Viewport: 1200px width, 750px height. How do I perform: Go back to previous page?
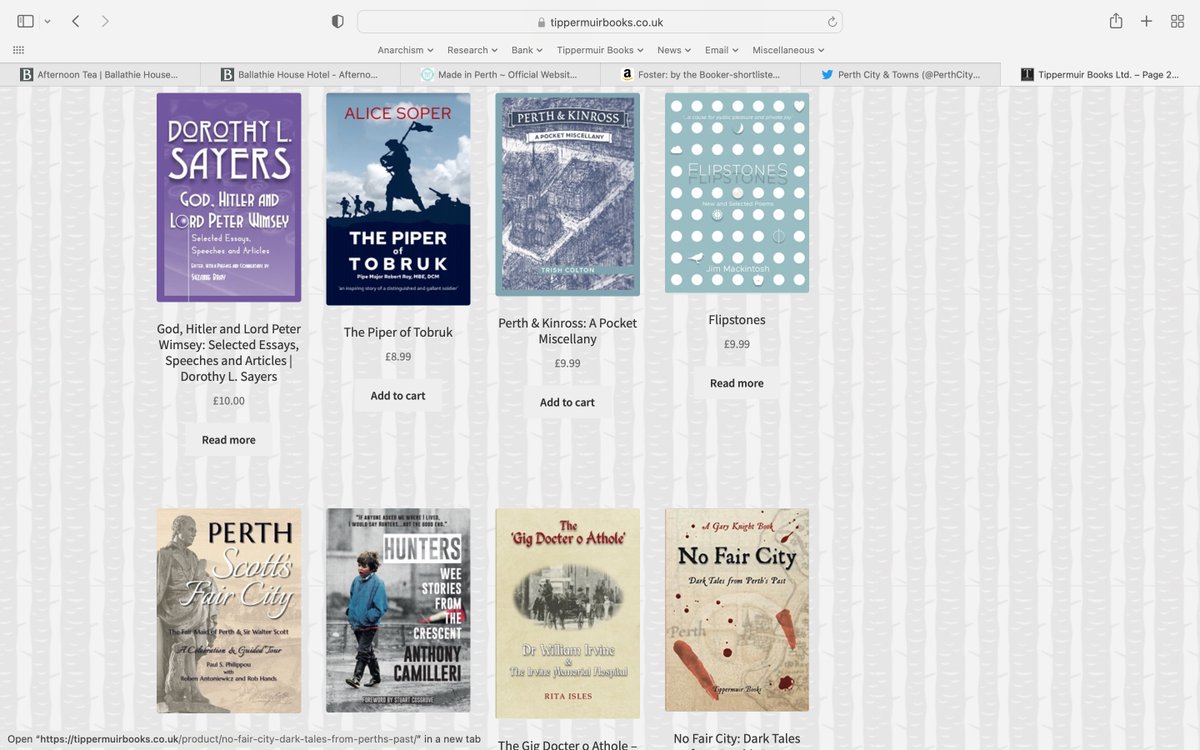tap(76, 21)
